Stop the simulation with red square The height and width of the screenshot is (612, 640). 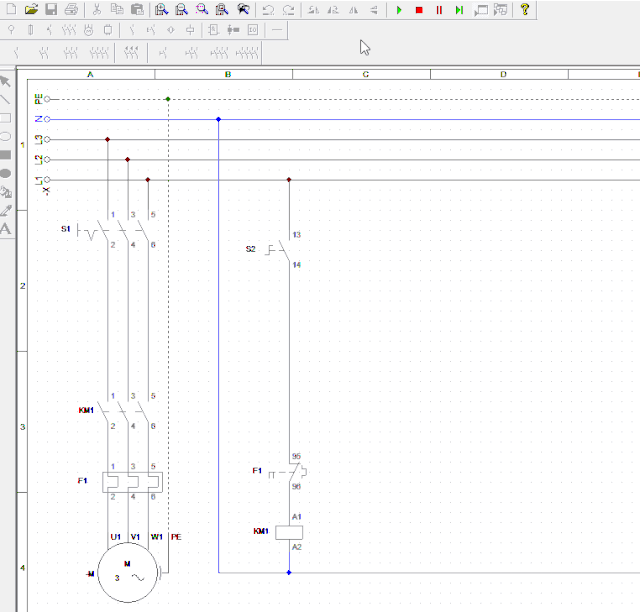tap(419, 10)
